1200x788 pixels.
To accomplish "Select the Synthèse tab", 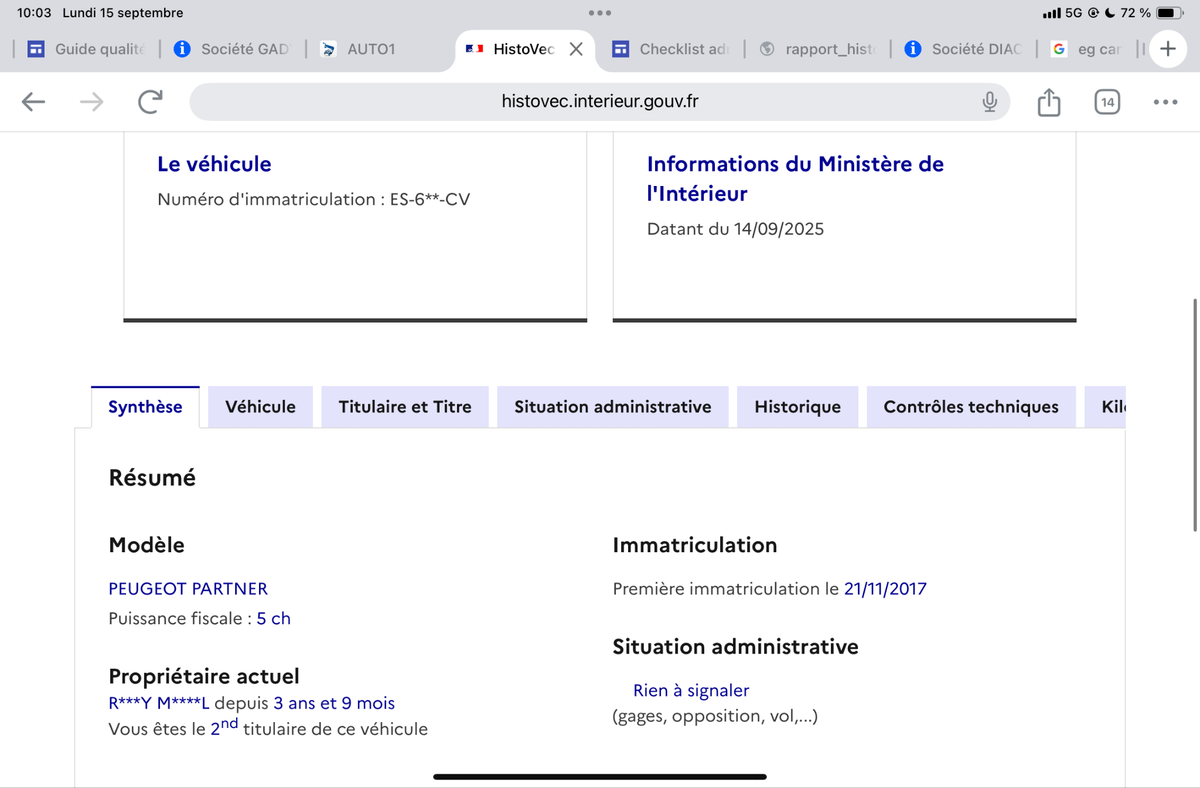I will [x=145, y=407].
